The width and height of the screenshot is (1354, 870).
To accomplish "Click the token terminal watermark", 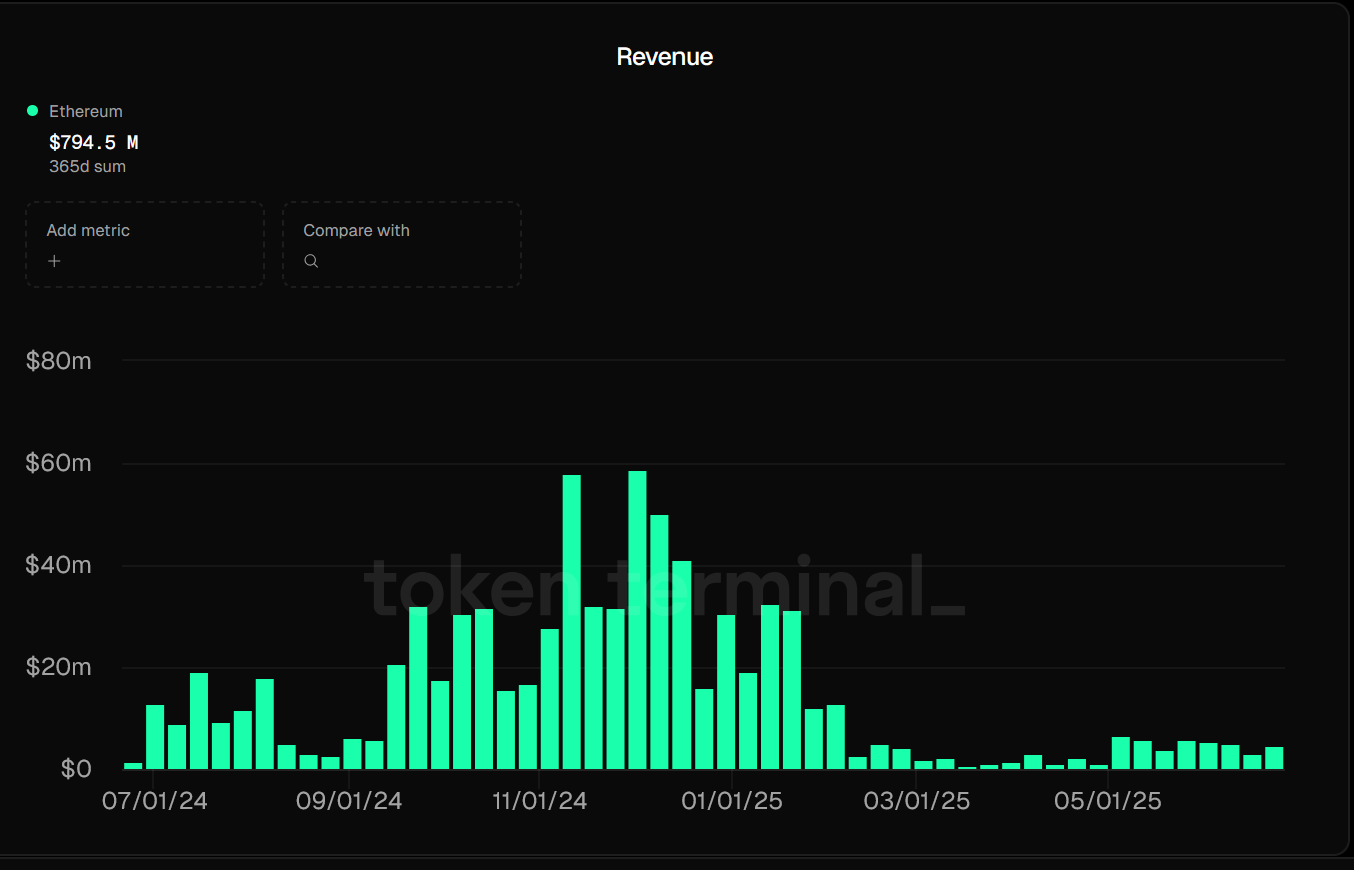I will 664,587.
